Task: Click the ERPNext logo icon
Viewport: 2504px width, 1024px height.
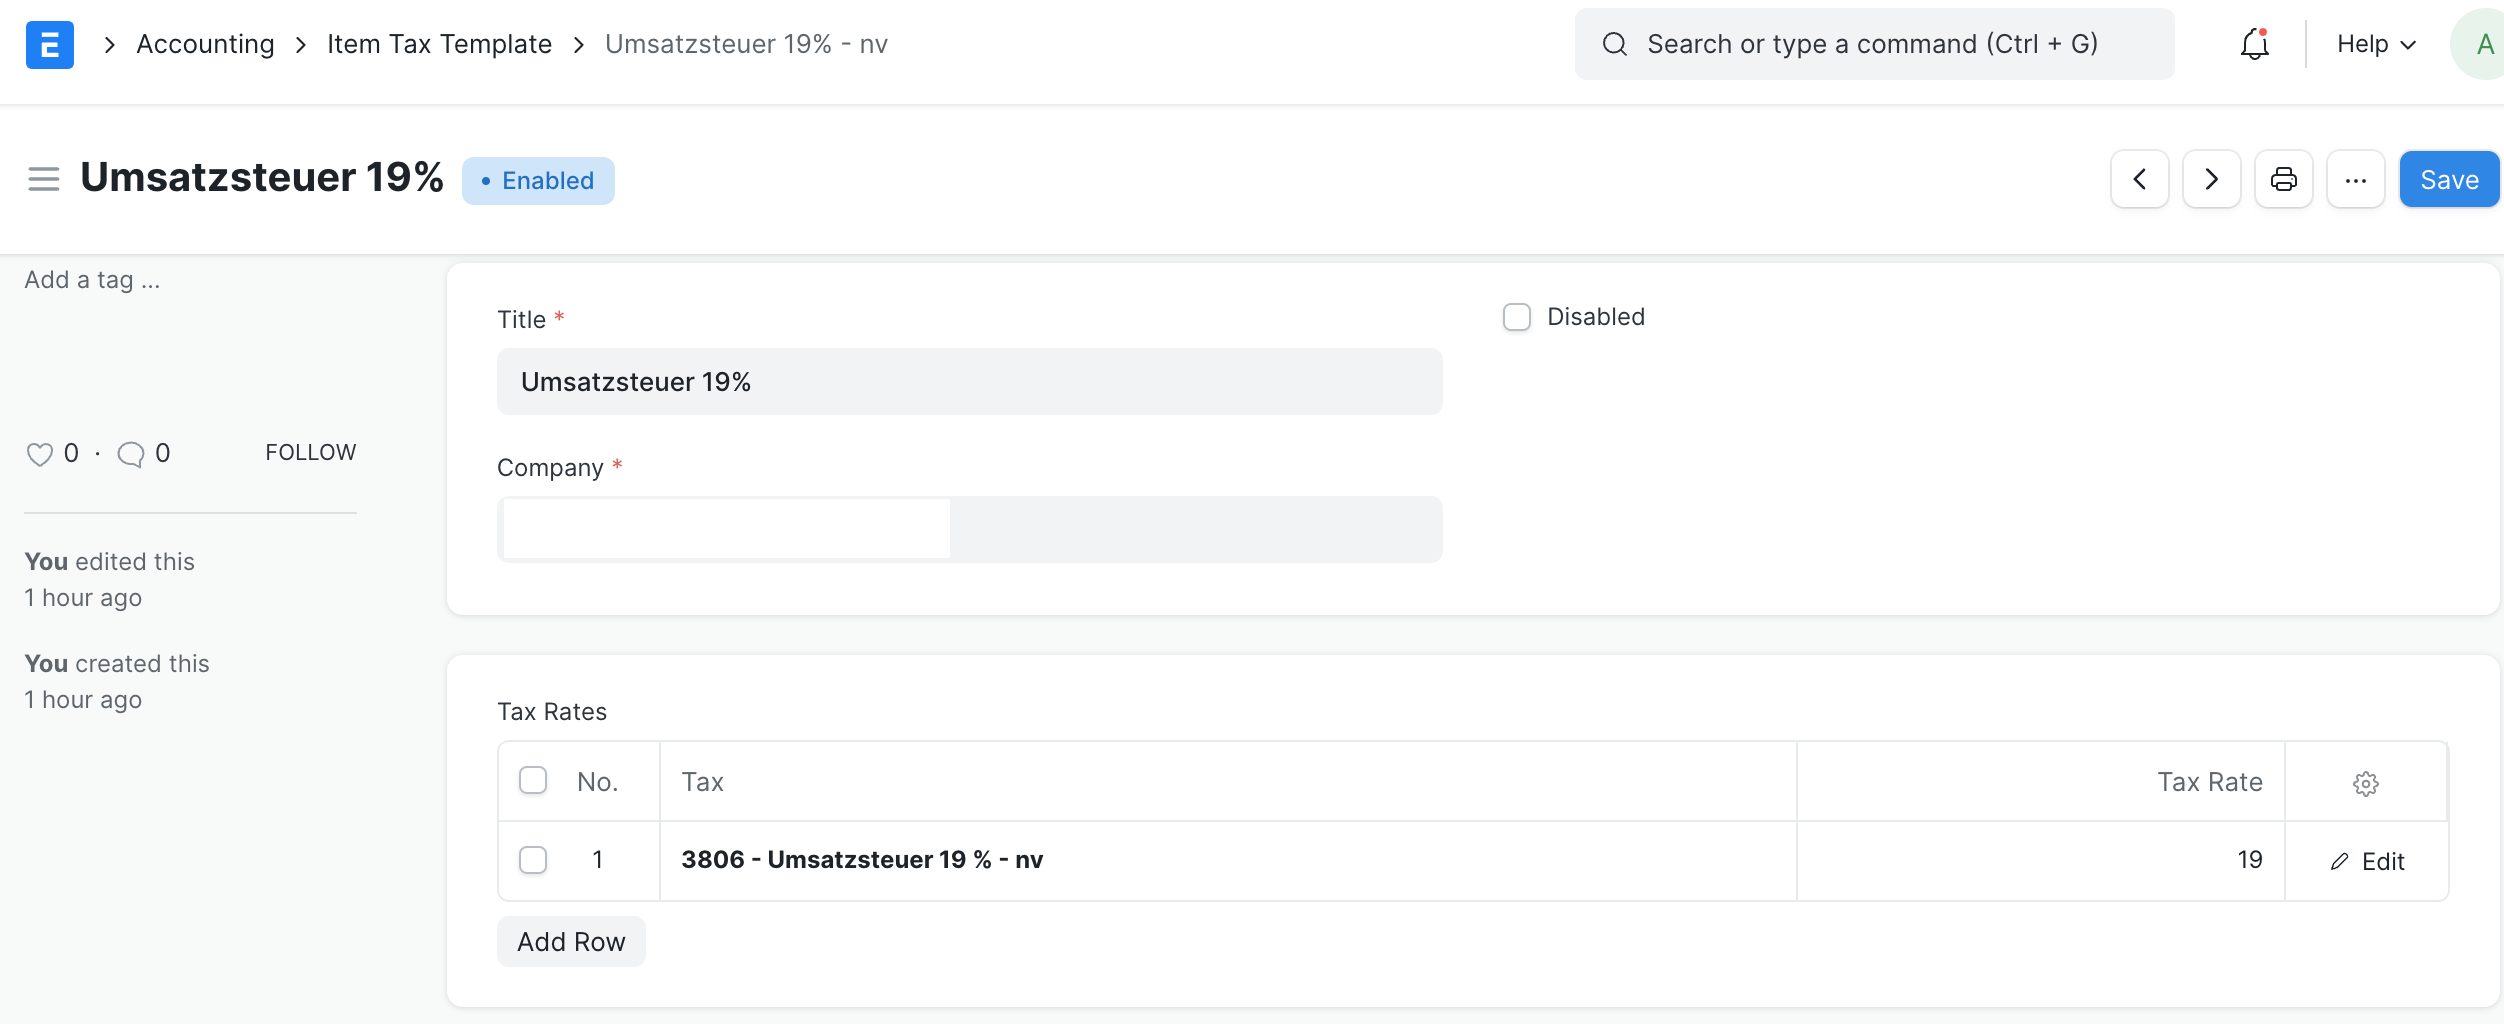Action: coord(50,44)
